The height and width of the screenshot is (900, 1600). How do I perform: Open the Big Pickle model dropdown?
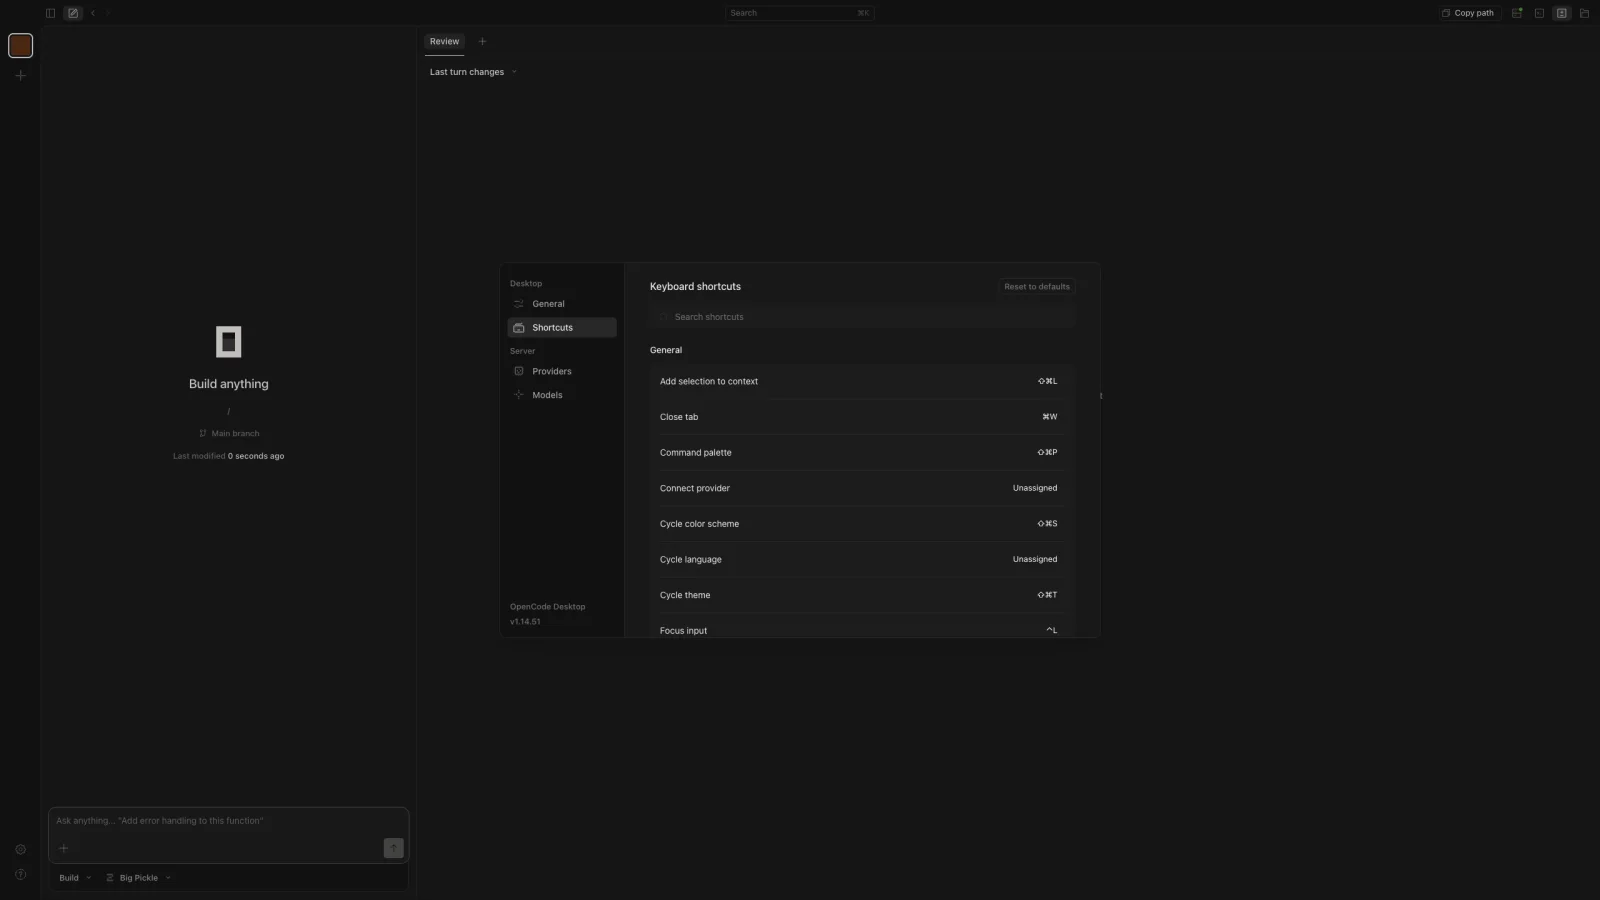click(139, 878)
